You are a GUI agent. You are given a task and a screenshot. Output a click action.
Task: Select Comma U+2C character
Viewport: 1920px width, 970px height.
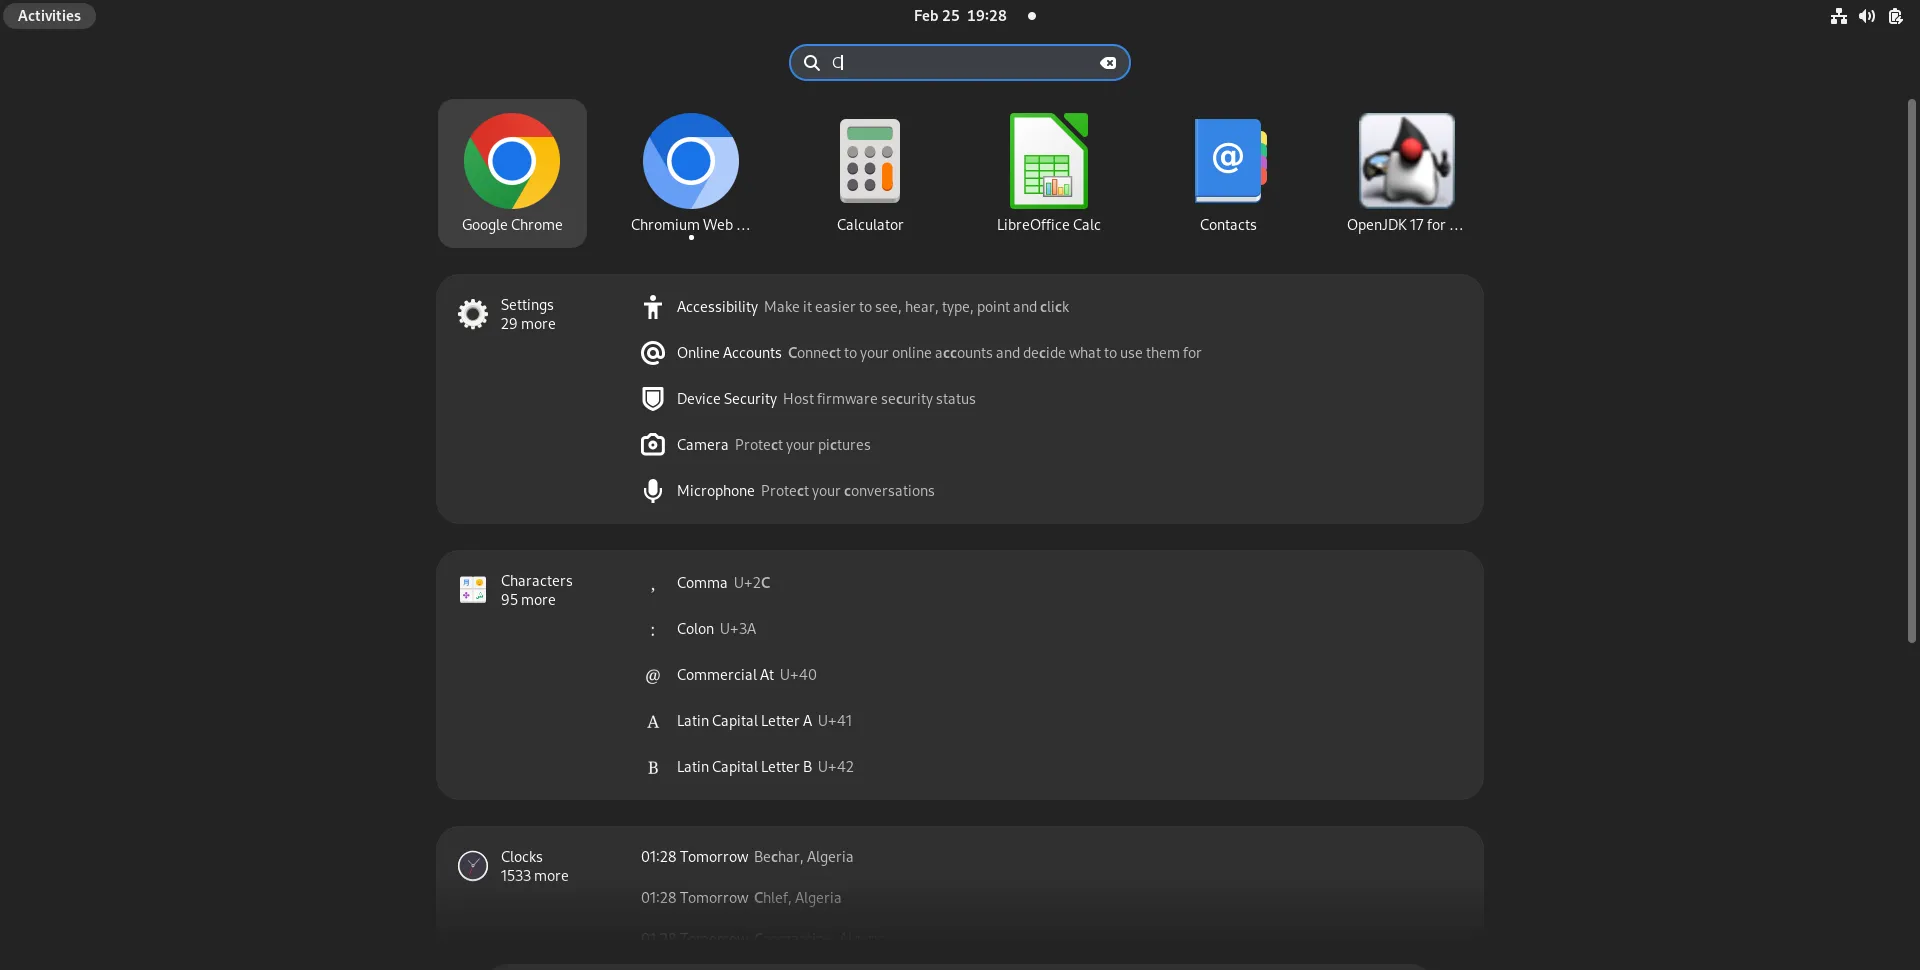tap(1054, 583)
